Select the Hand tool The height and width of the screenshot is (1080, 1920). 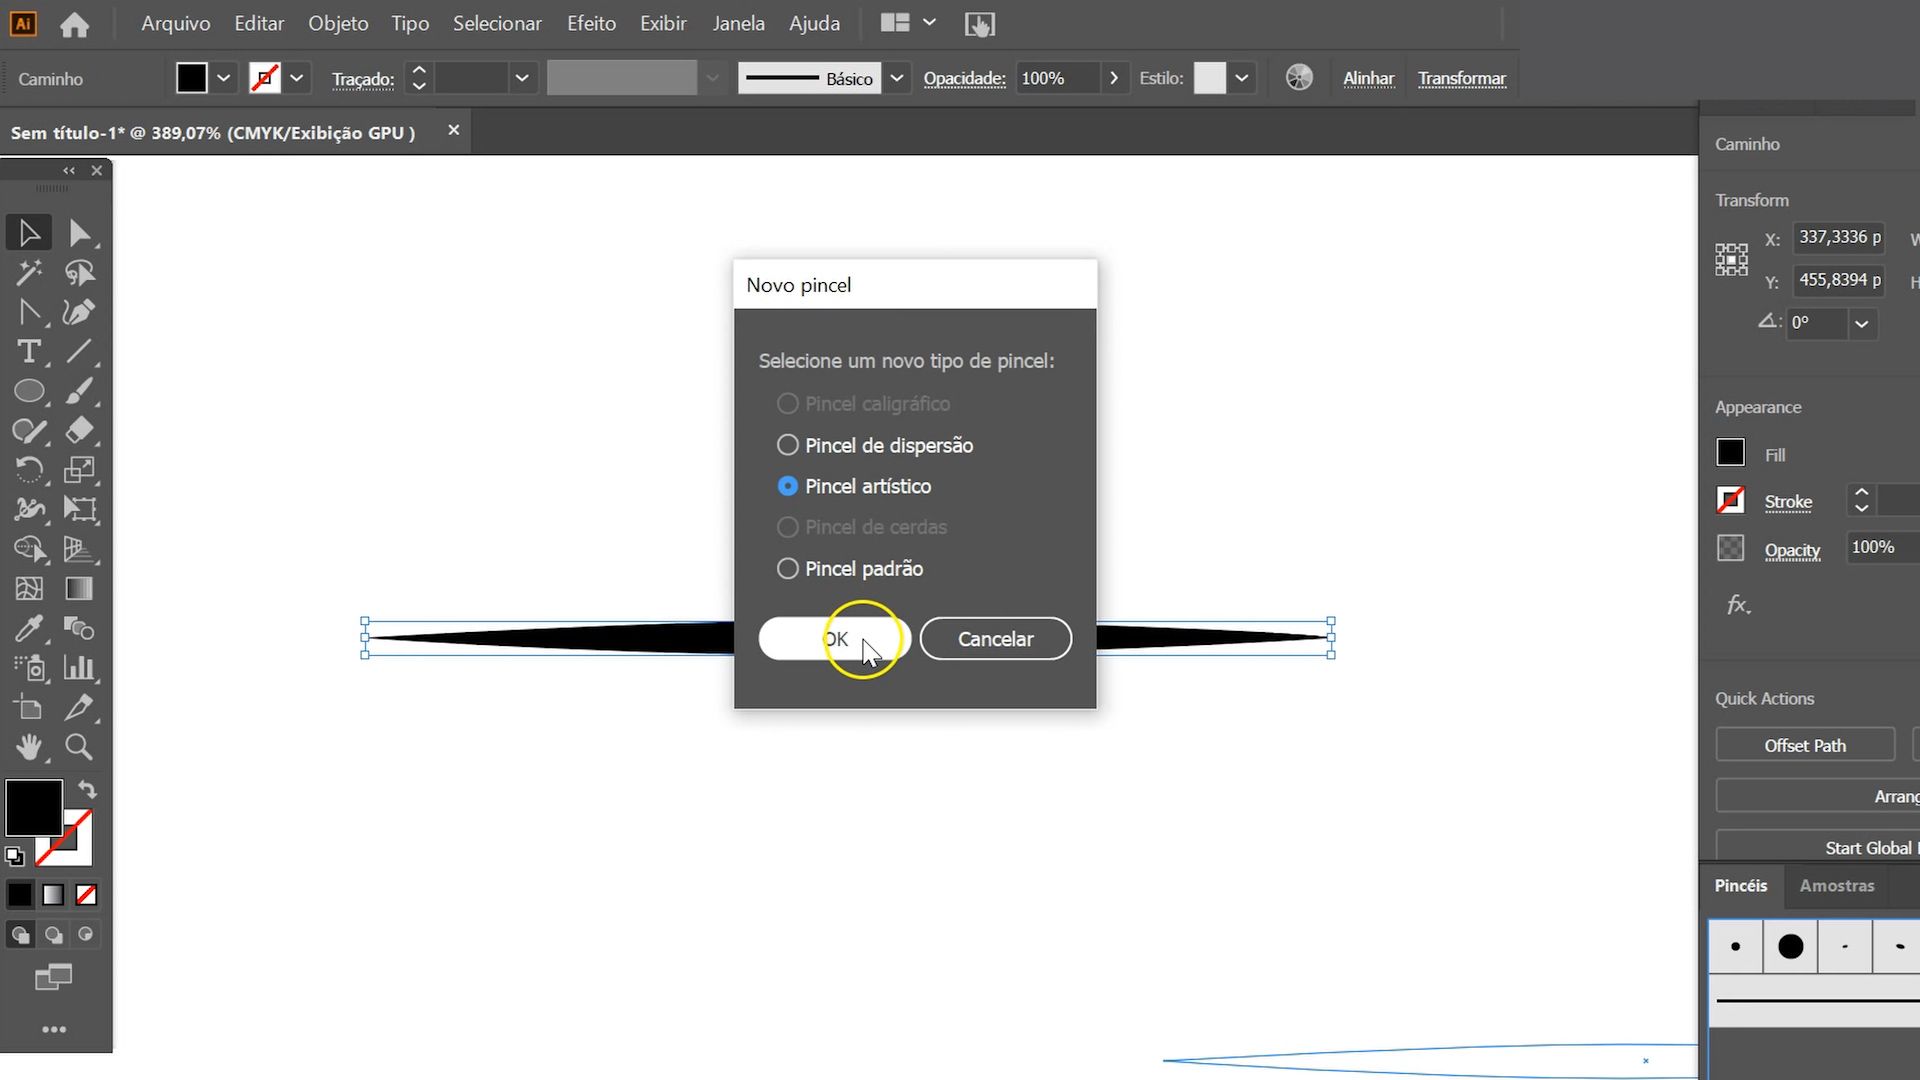29,747
